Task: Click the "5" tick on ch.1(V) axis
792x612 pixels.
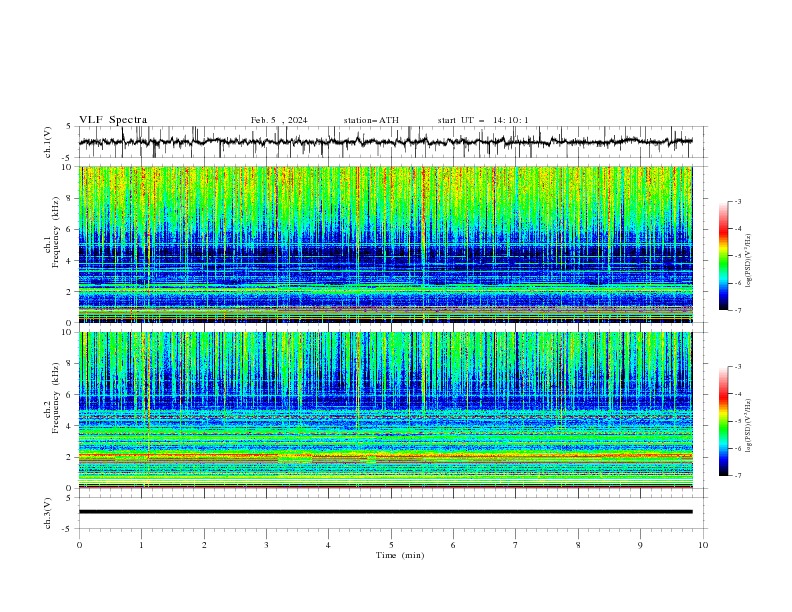Action: pyautogui.click(x=69, y=127)
